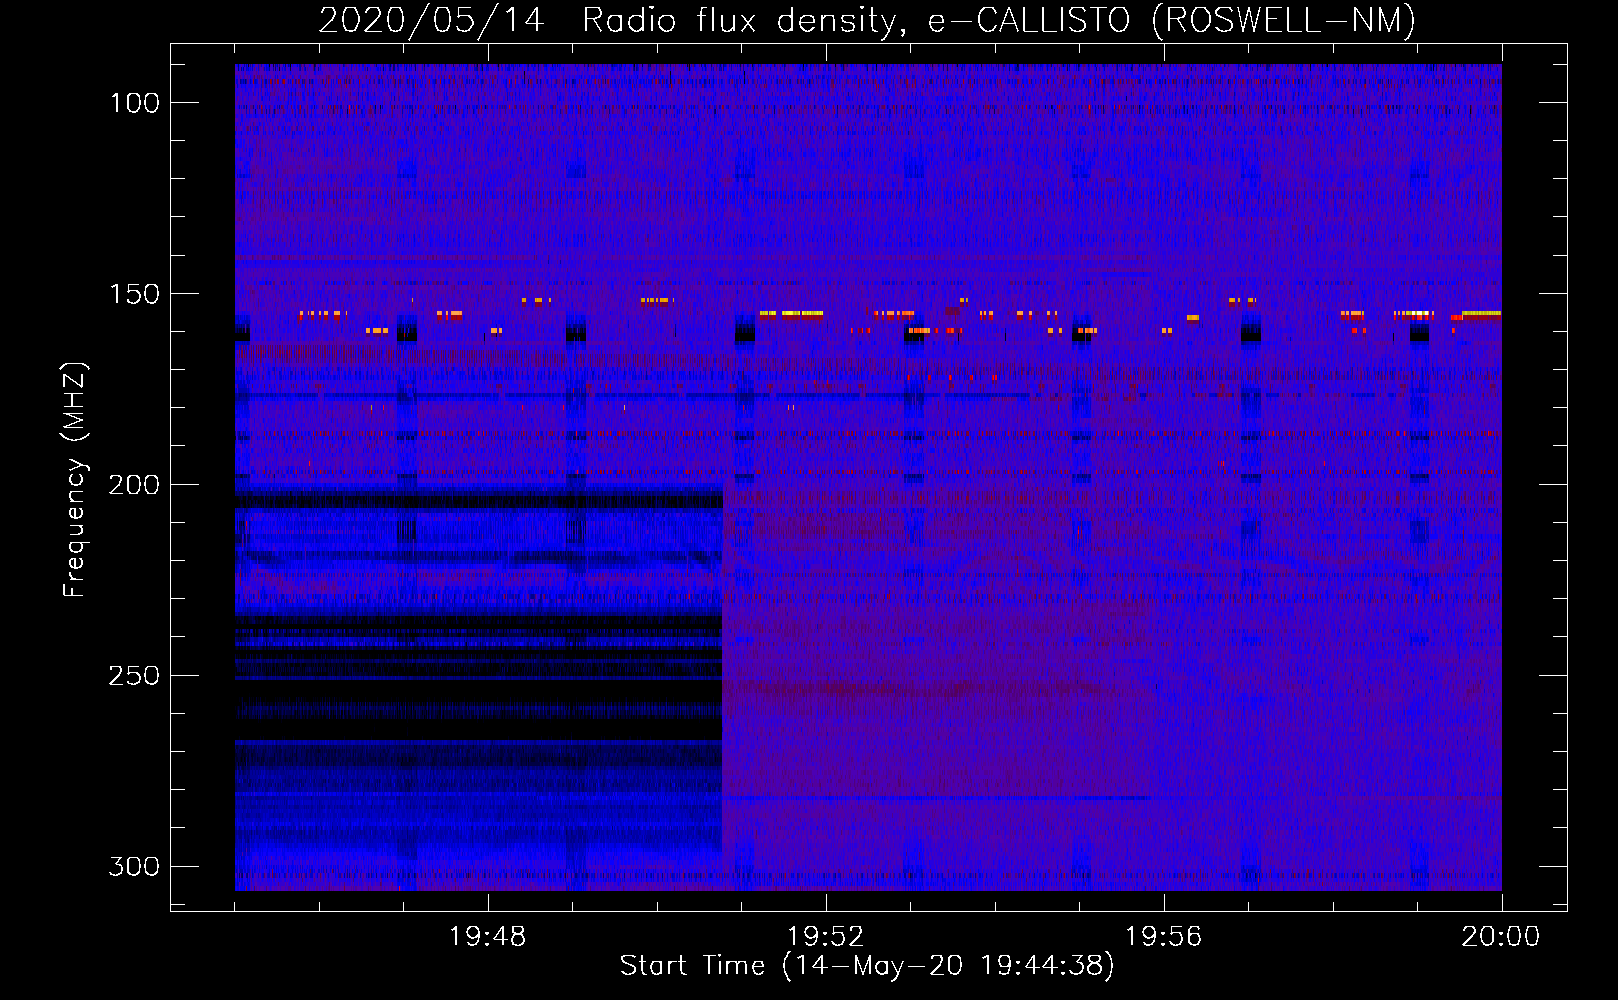This screenshot has width=1618, height=1000.
Task: Click the 300 frequency tick label
Action: click(134, 866)
